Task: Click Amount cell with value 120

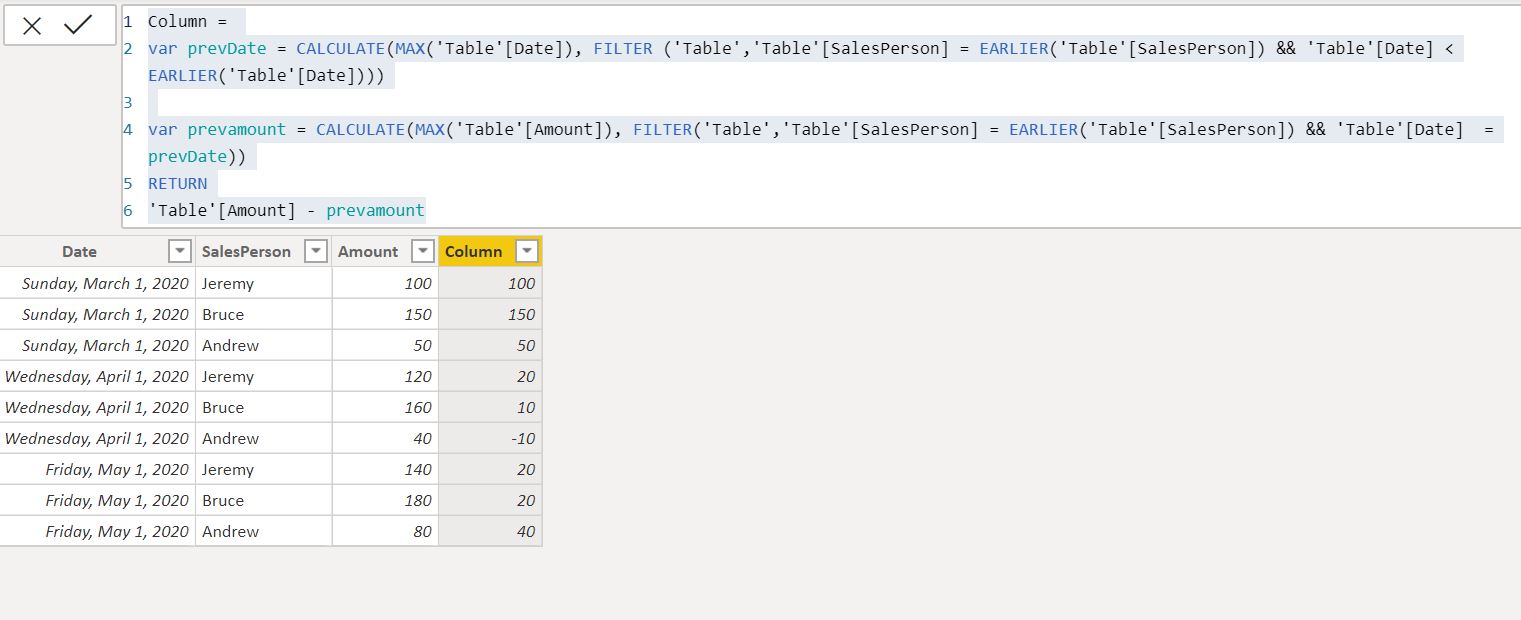Action: point(385,376)
